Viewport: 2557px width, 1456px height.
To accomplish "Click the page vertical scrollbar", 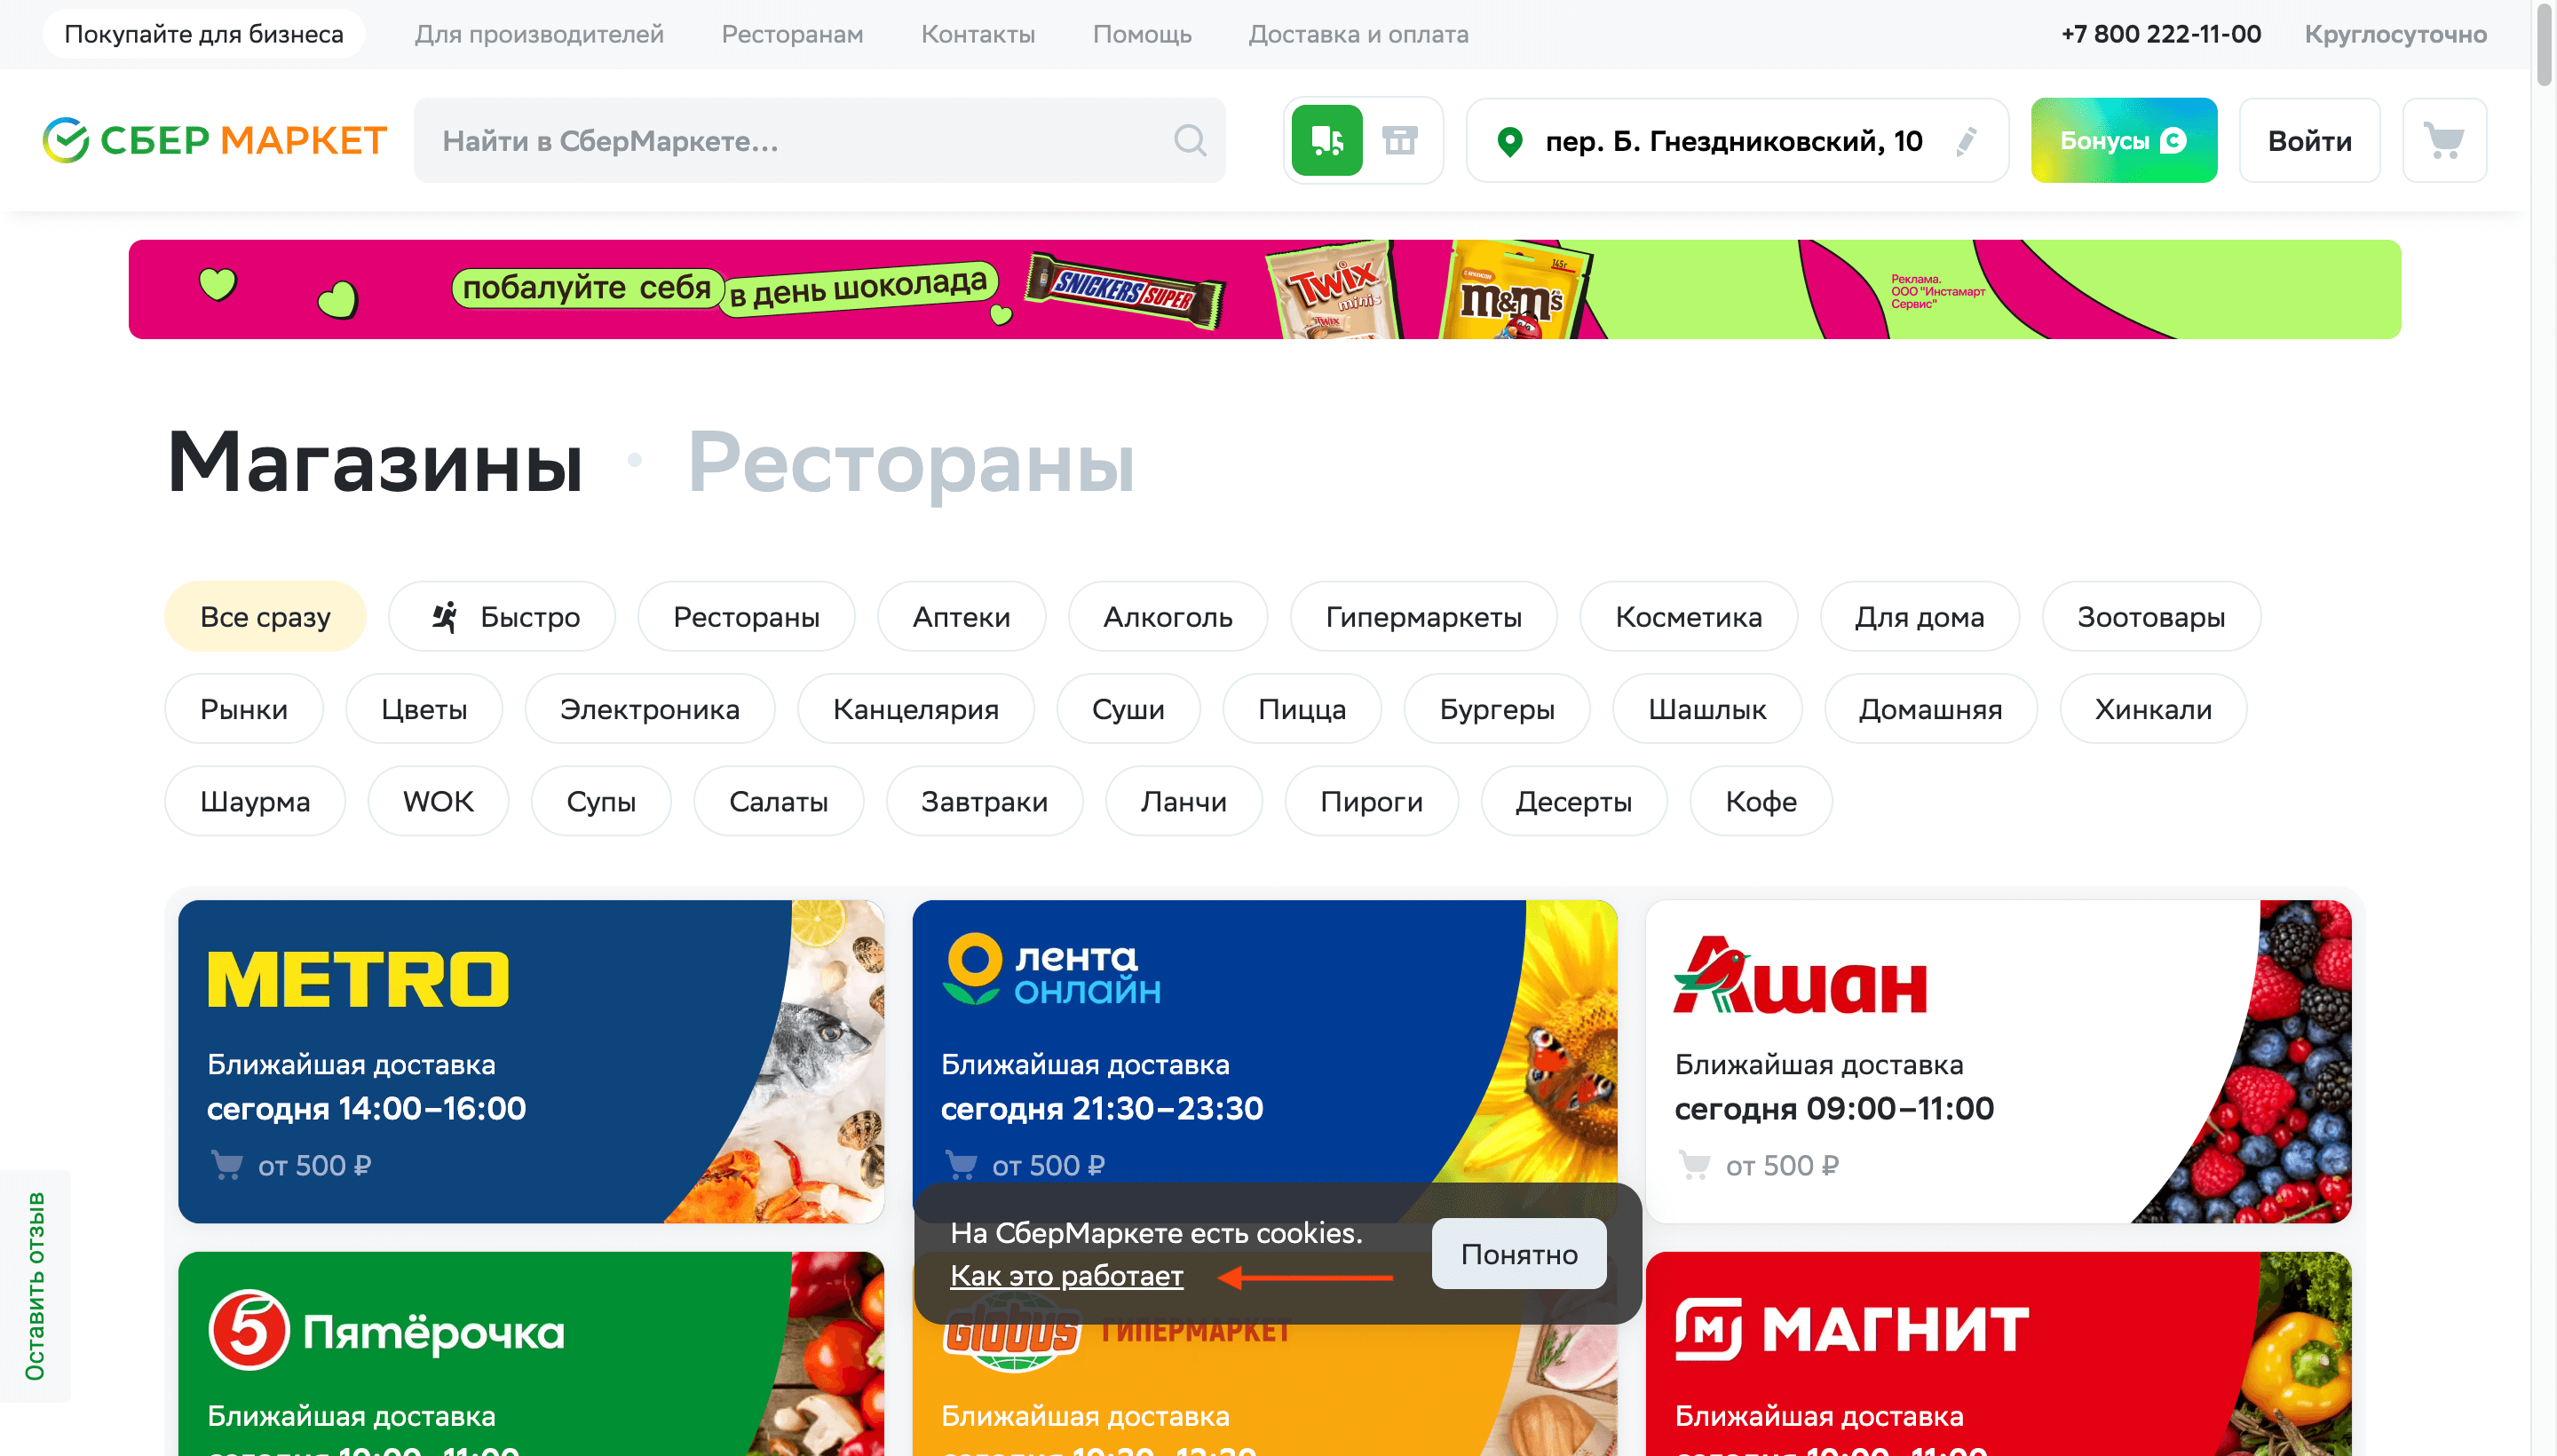I will [x=2544, y=728].
